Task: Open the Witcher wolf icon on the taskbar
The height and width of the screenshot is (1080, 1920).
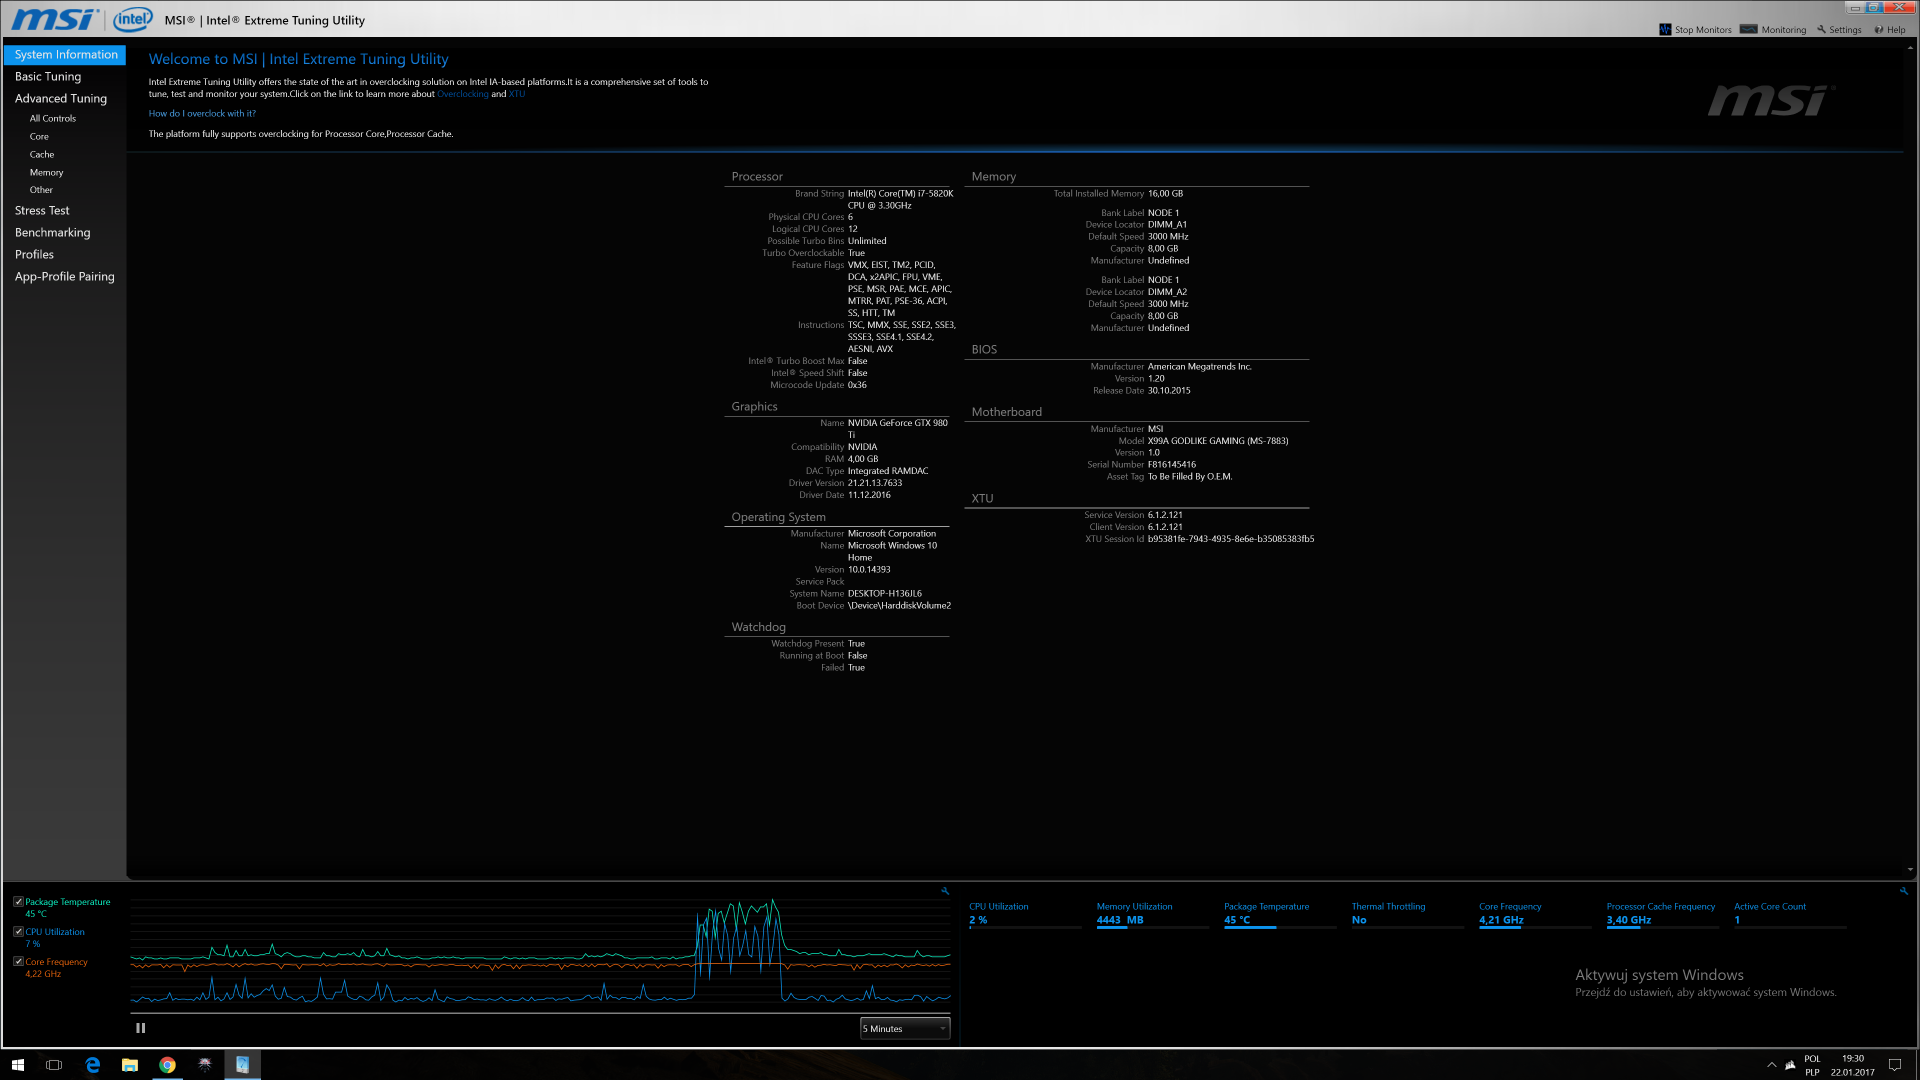Action: (205, 1065)
